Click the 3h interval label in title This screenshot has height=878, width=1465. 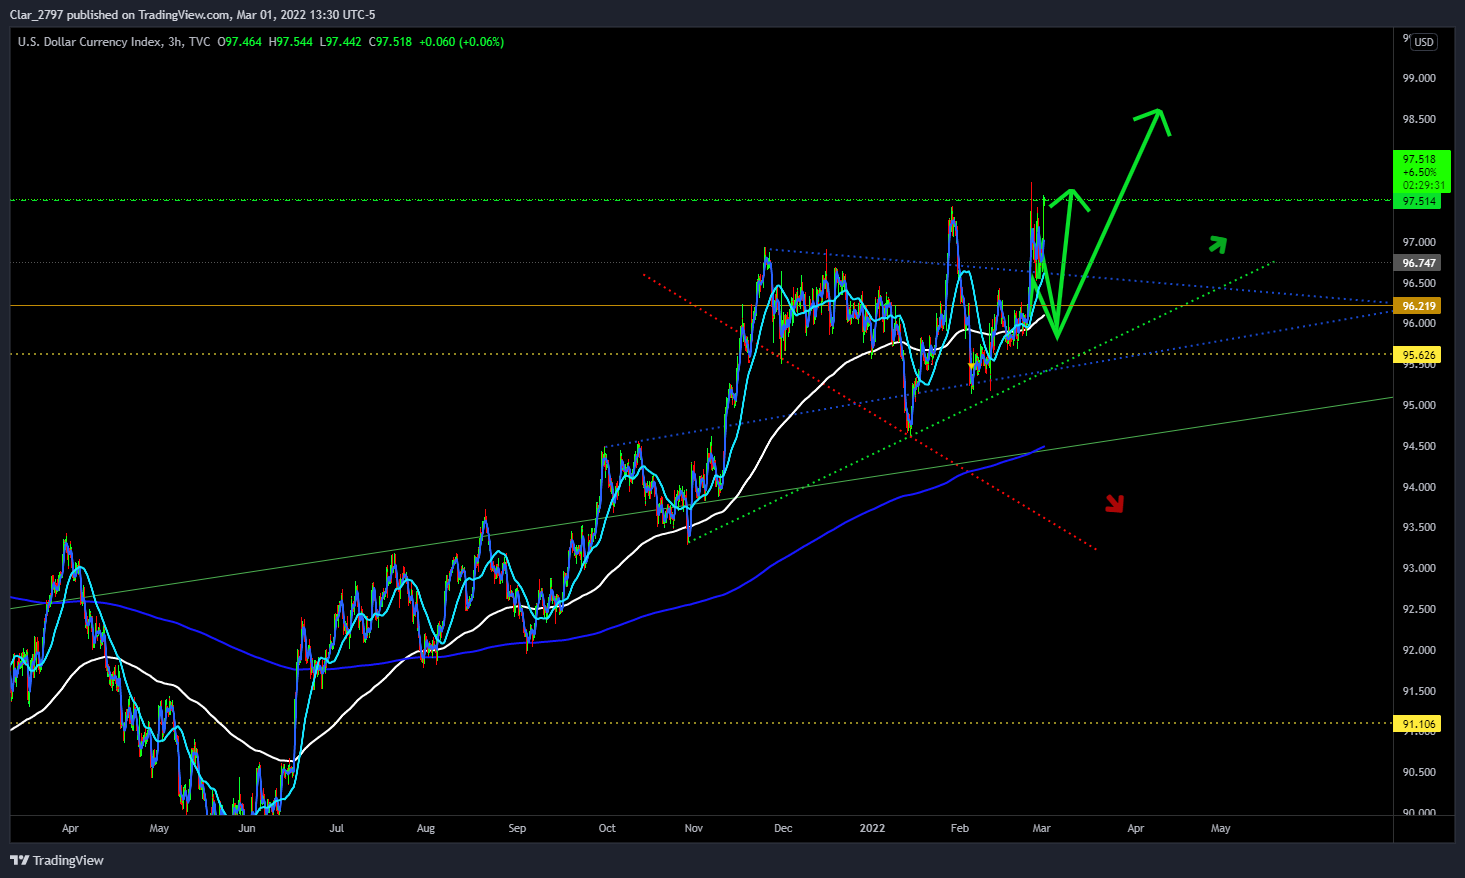click(x=175, y=42)
